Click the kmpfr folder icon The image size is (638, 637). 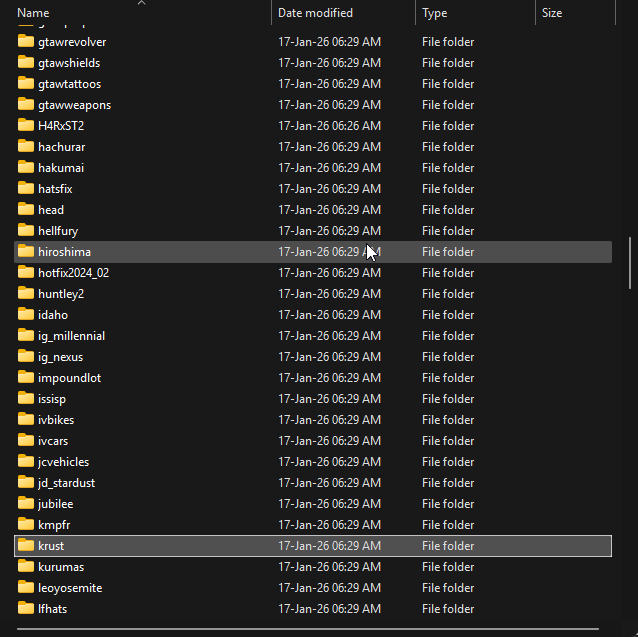tap(26, 525)
